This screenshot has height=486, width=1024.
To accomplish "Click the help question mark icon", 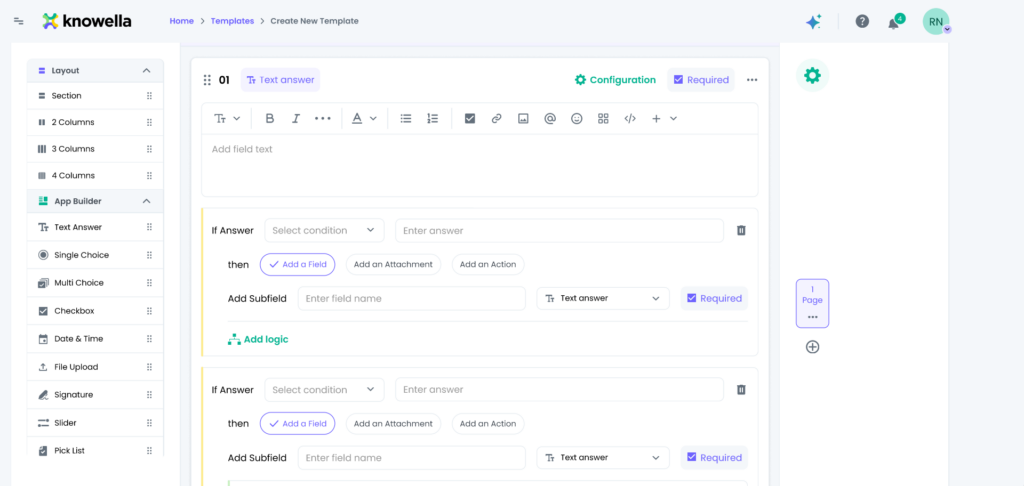I will [862, 21].
